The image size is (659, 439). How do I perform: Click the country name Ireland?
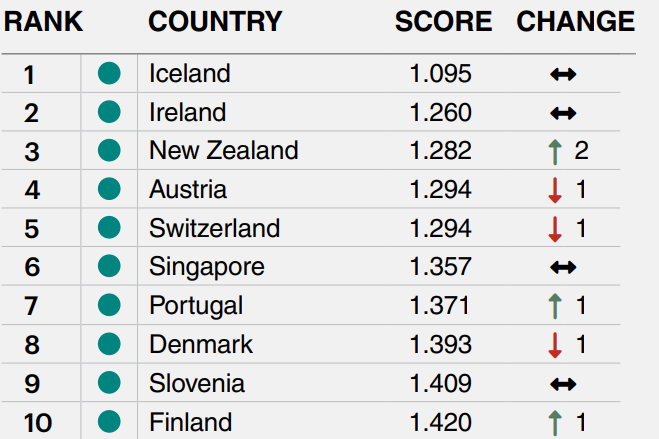[187, 112]
